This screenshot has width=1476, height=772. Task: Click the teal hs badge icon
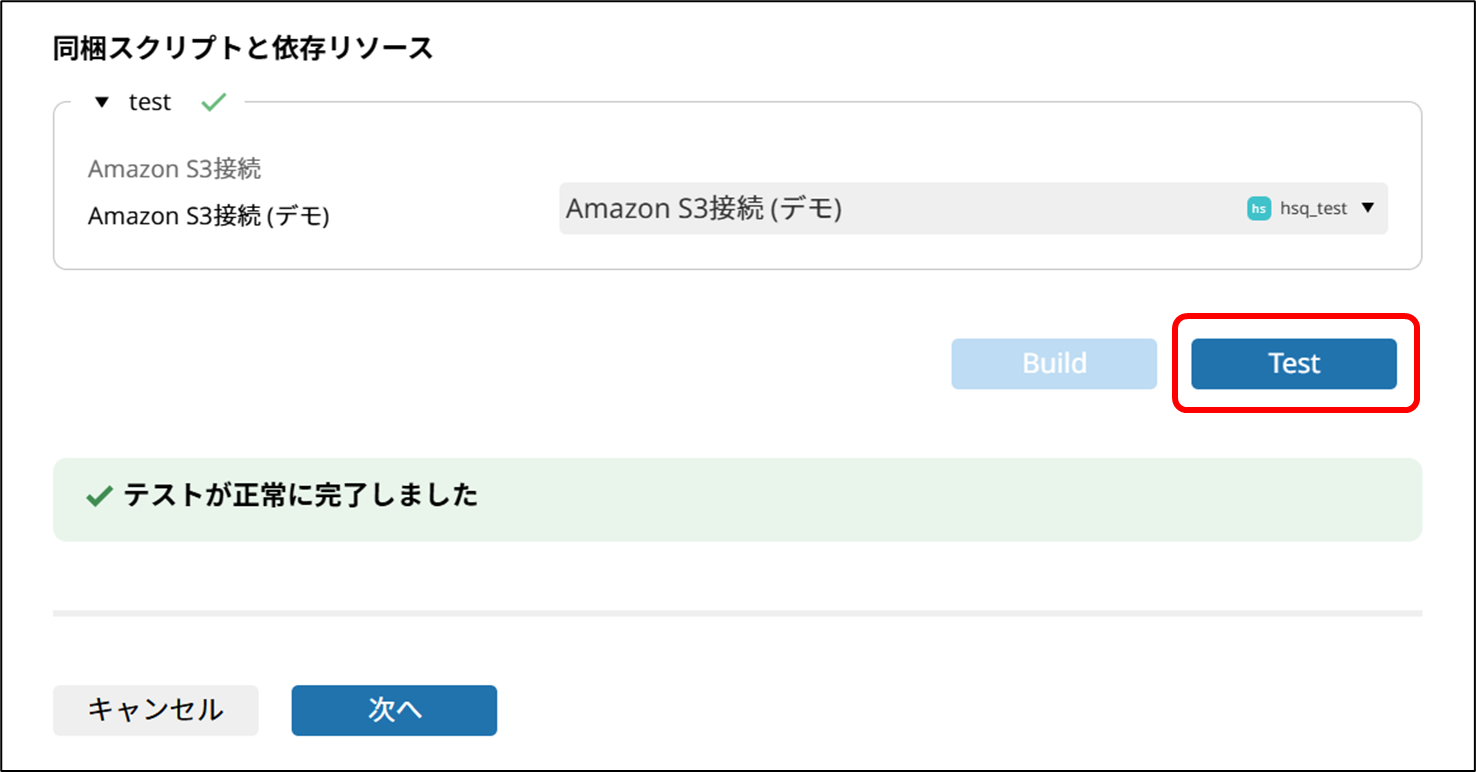tap(1259, 209)
